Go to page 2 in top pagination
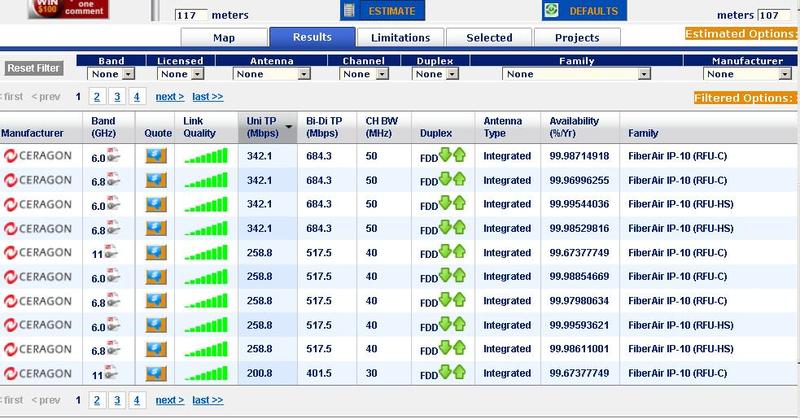The height and width of the screenshot is (419, 800). 97,96
